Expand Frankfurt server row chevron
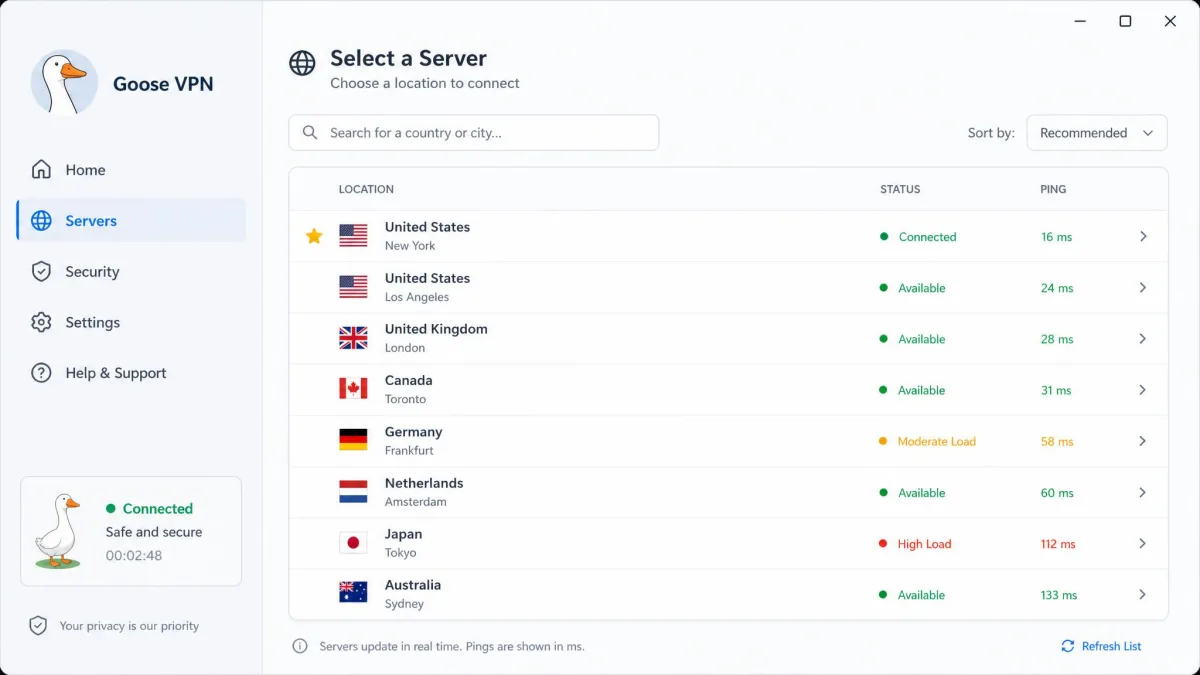The height and width of the screenshot is (675, 1200). 1143,440
